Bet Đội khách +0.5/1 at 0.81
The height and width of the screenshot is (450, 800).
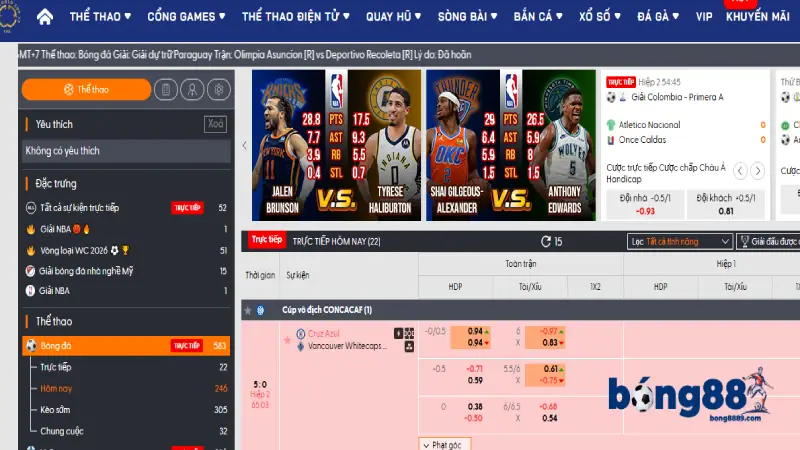coord(726,204)
